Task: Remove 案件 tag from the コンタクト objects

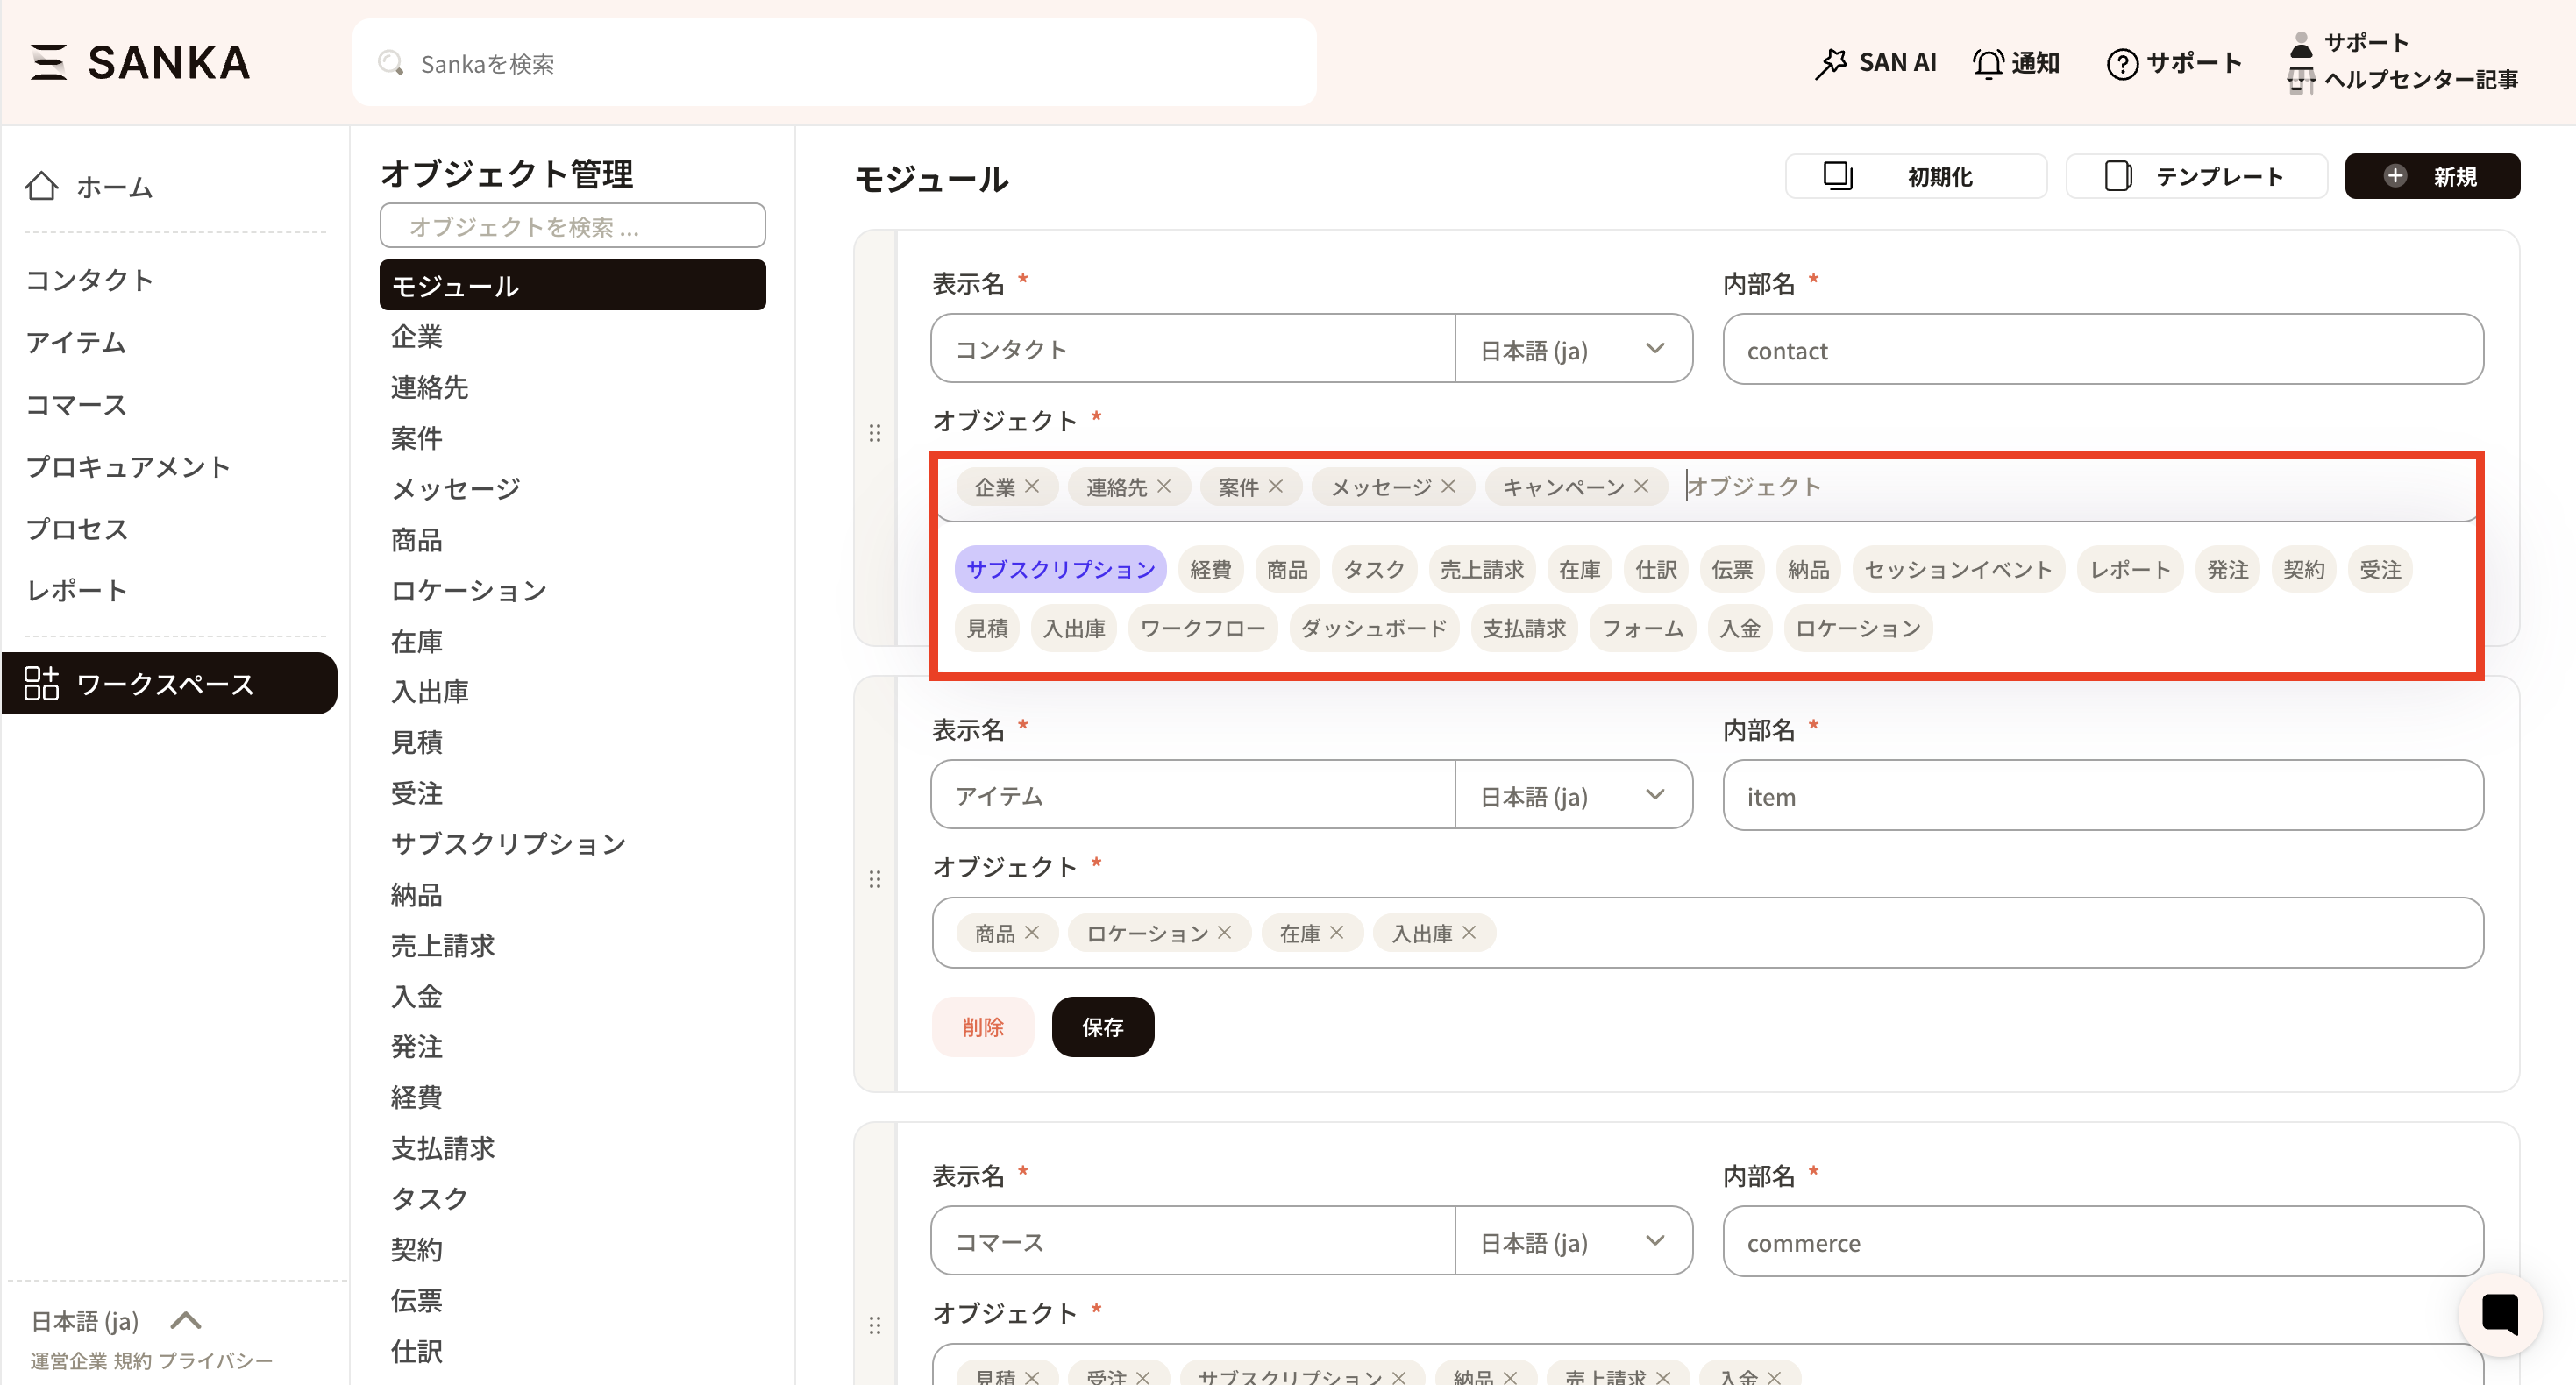Action: point(1276,486)
